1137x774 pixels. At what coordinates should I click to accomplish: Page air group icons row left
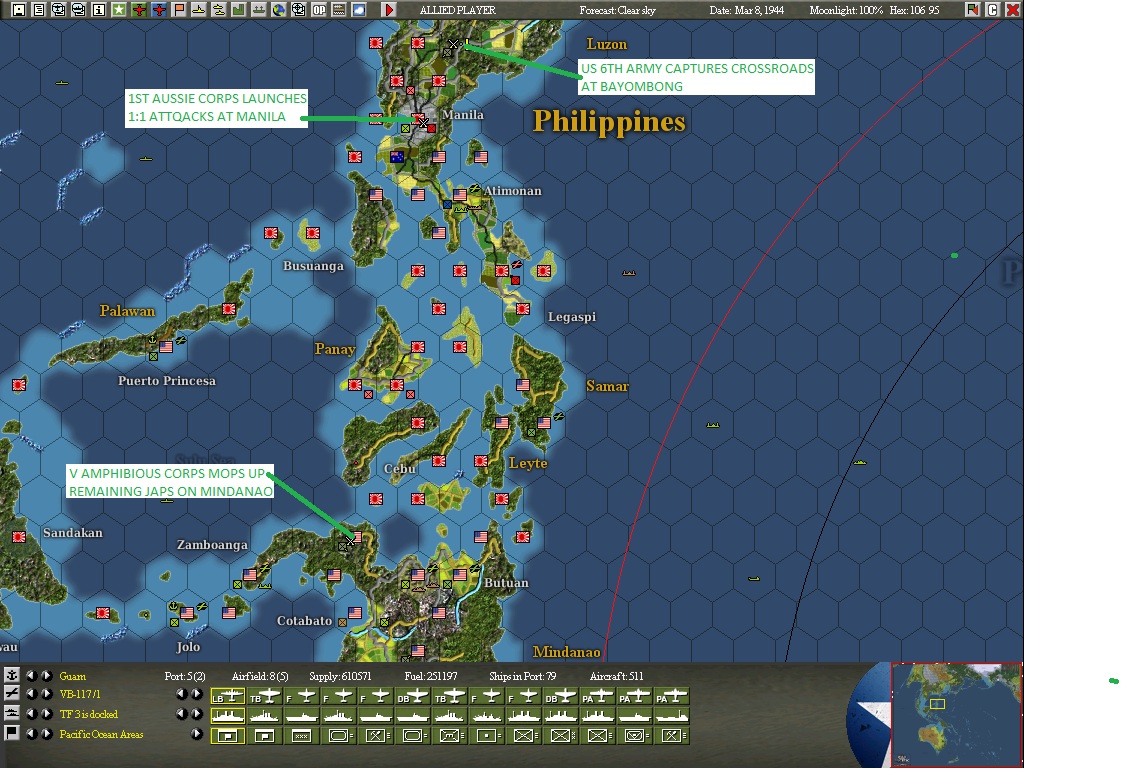click(x=181, y=693)
